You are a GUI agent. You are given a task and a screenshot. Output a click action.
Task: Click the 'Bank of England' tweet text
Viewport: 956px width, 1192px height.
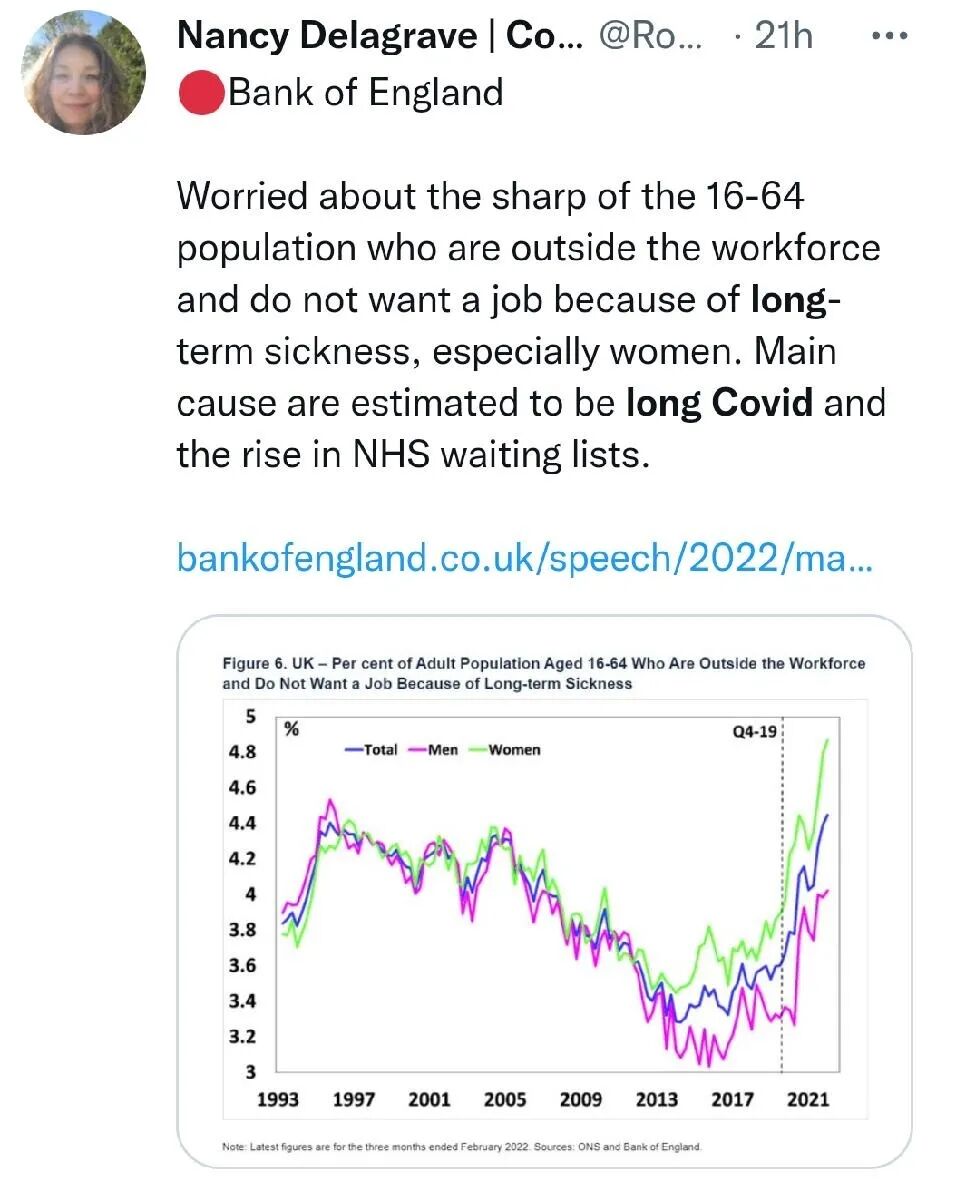(366, 93)
